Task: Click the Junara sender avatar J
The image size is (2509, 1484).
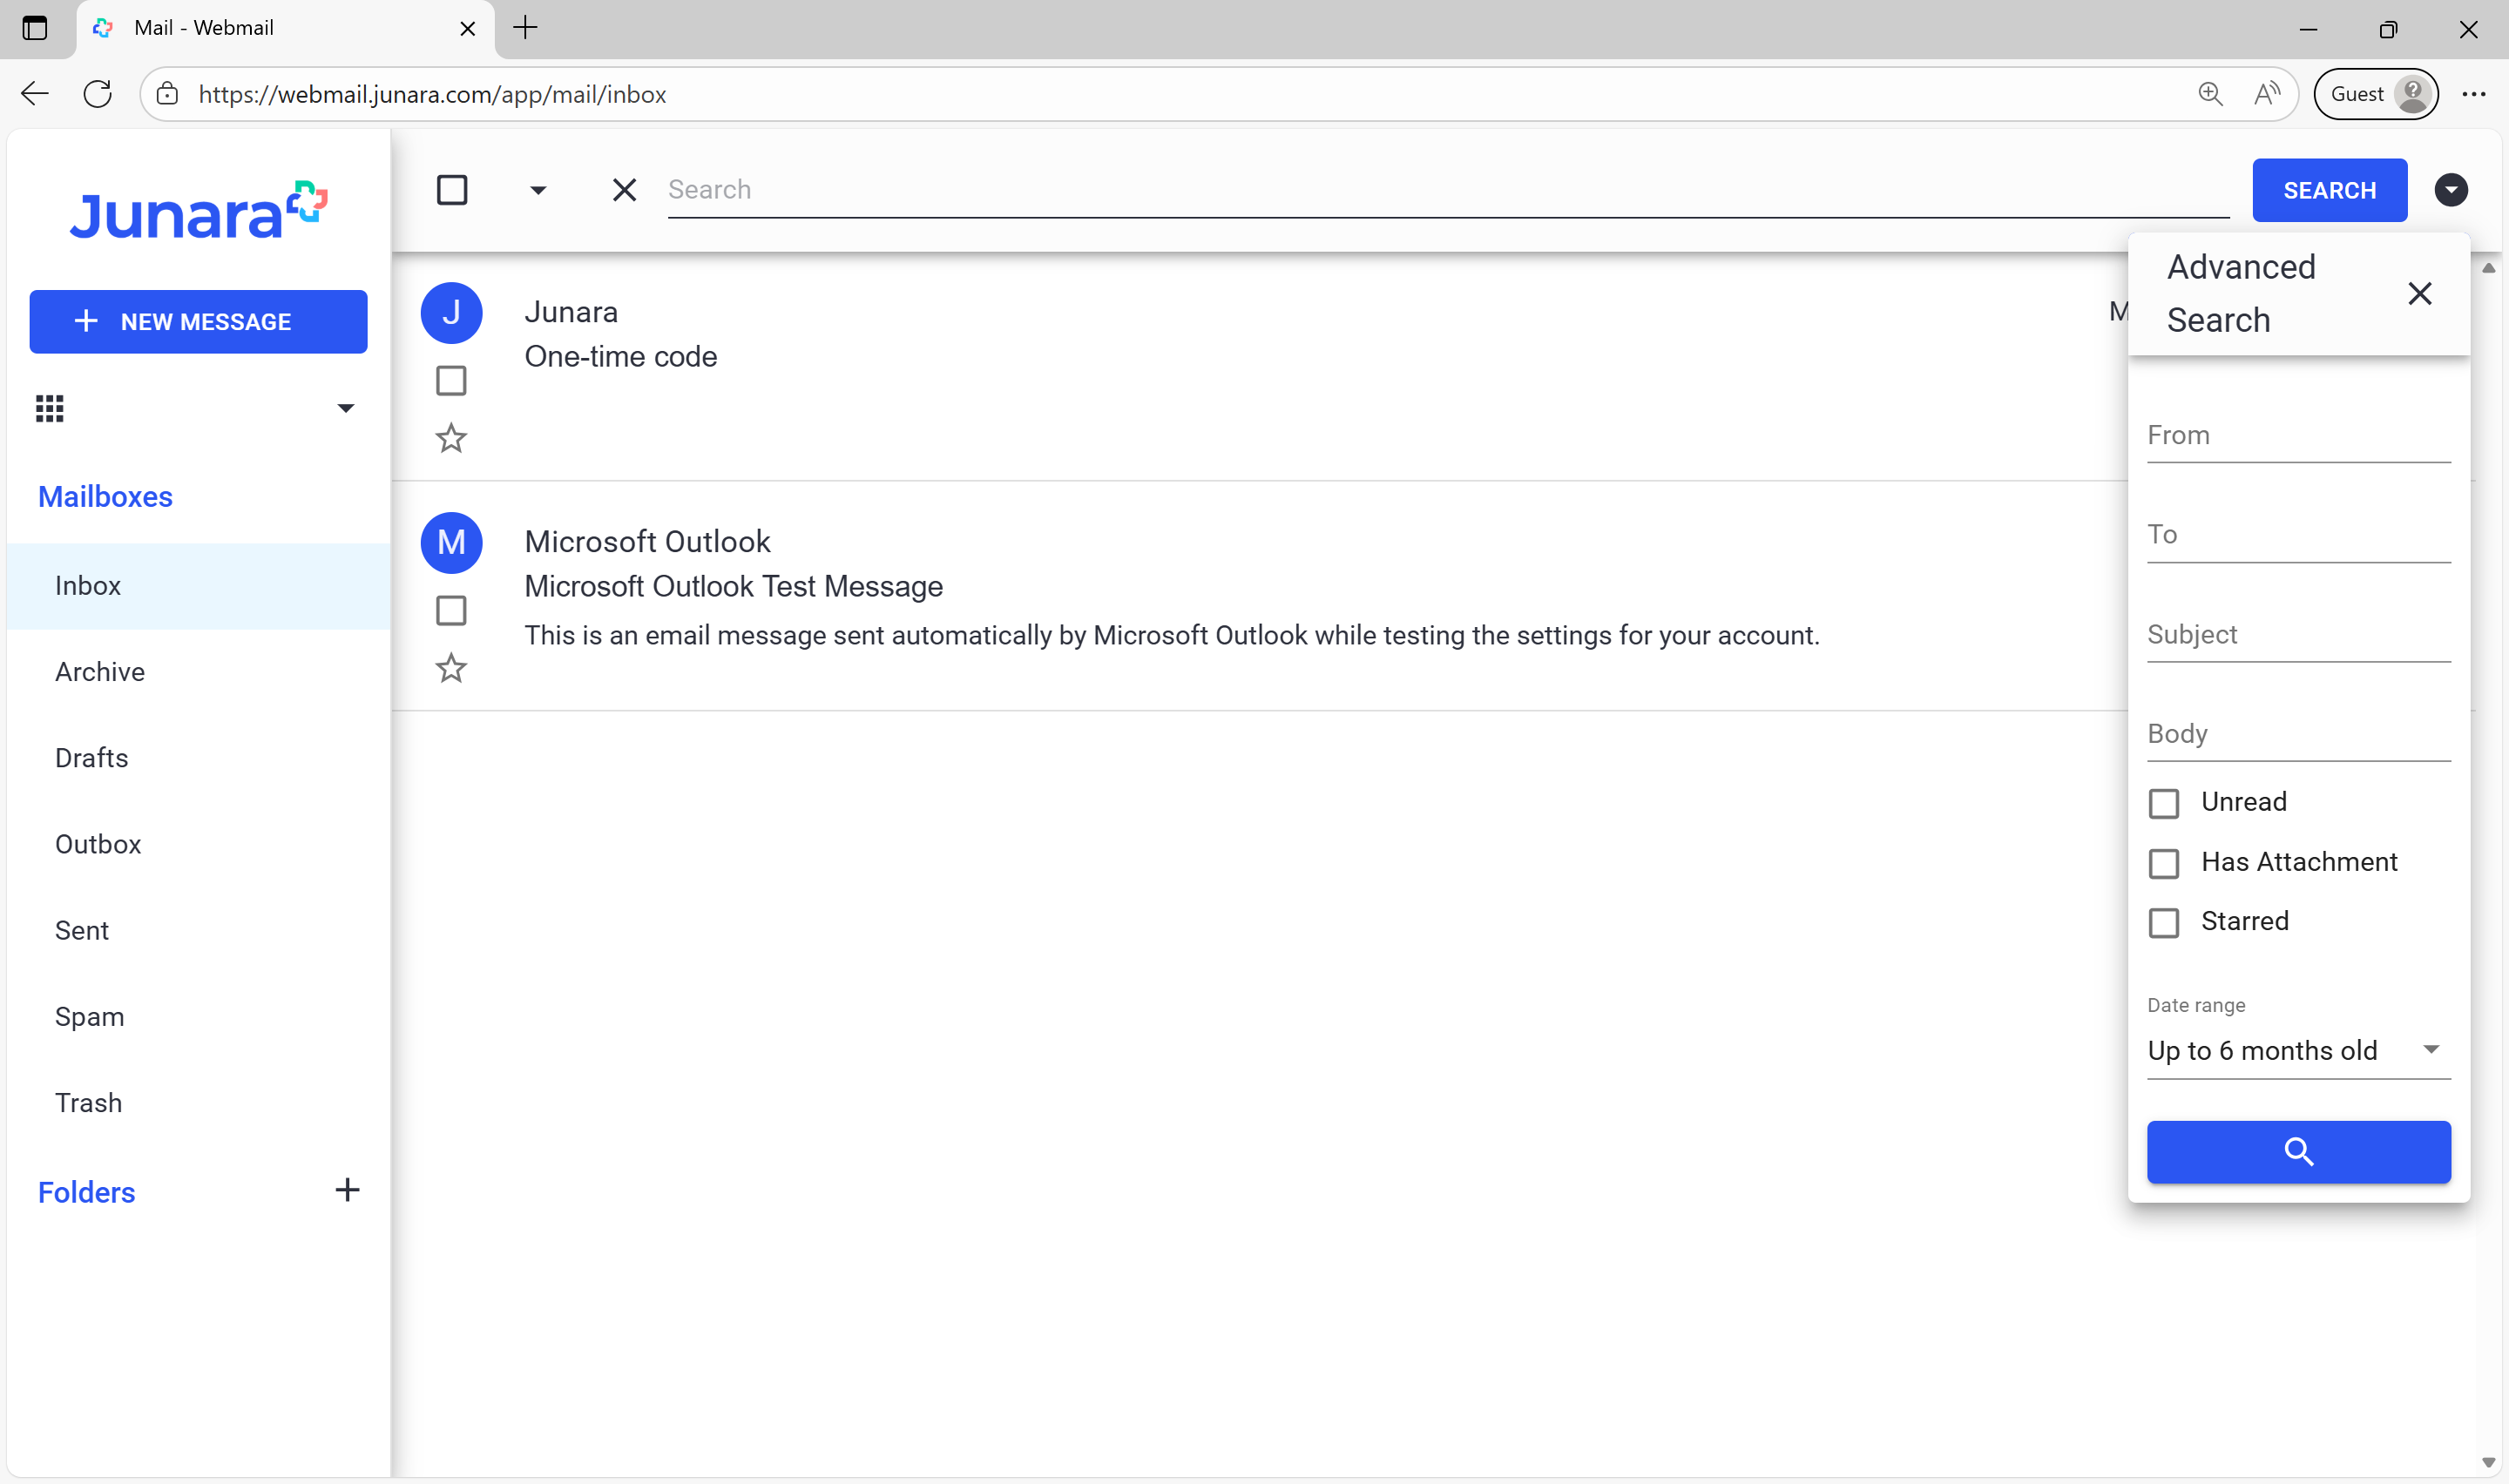Action: (451, 313)
